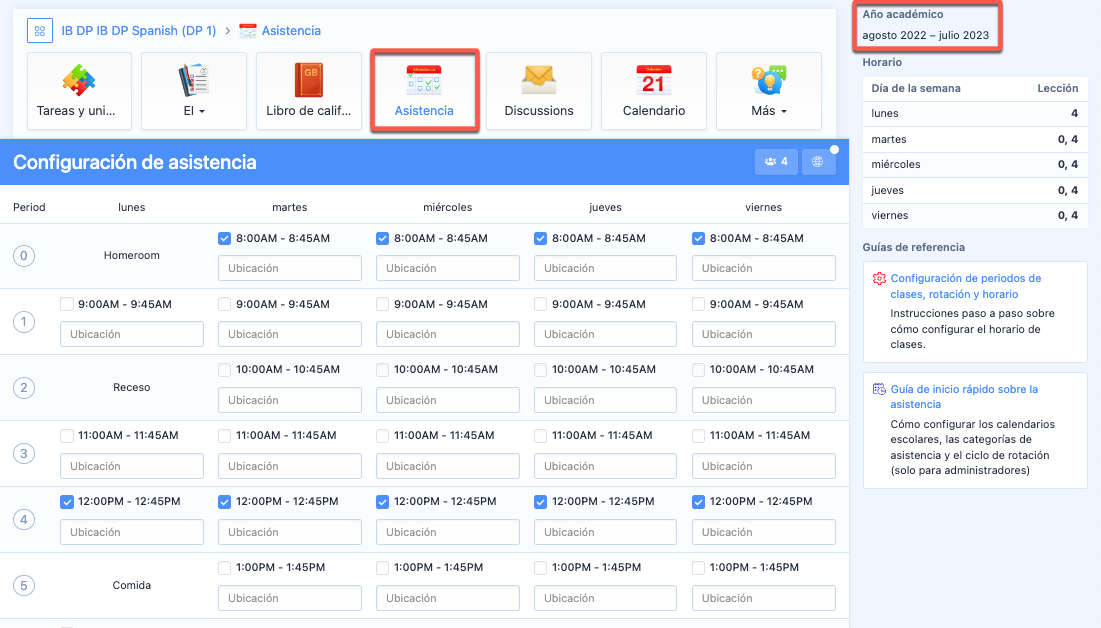The width and height of the screenshot is (1101, 628).
Task: Click the students count button showing 4
Action: pyautogui.click(x=776, y=161)
